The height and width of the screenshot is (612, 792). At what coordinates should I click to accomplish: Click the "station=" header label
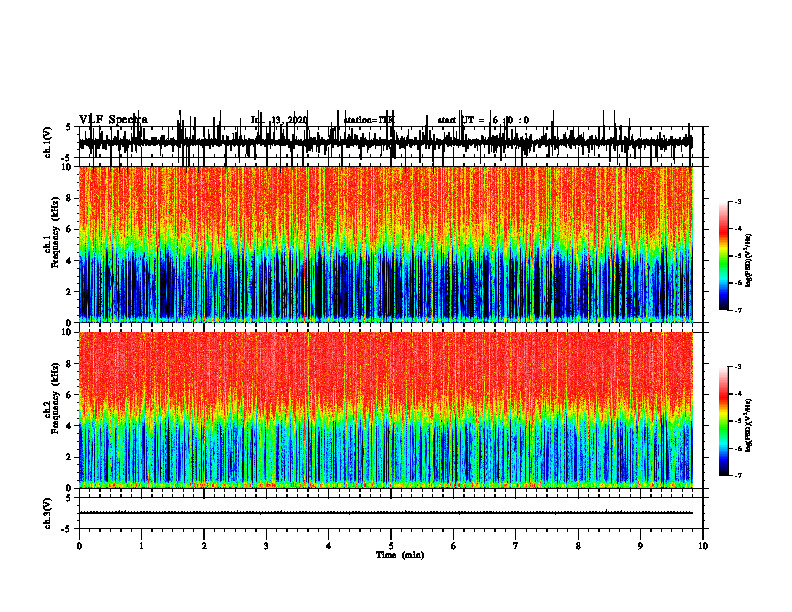click(361, 120)
